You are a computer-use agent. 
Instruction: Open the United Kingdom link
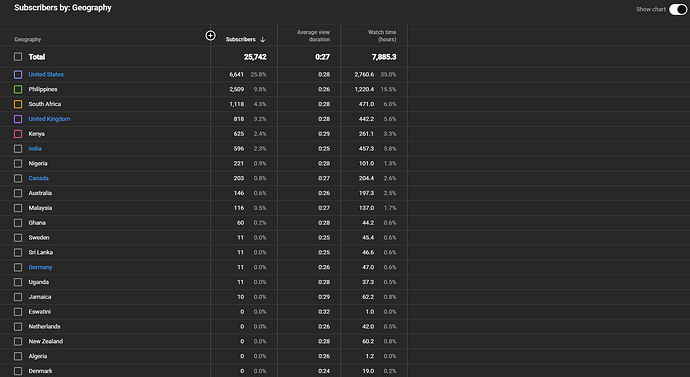click(x=49, y=119)
